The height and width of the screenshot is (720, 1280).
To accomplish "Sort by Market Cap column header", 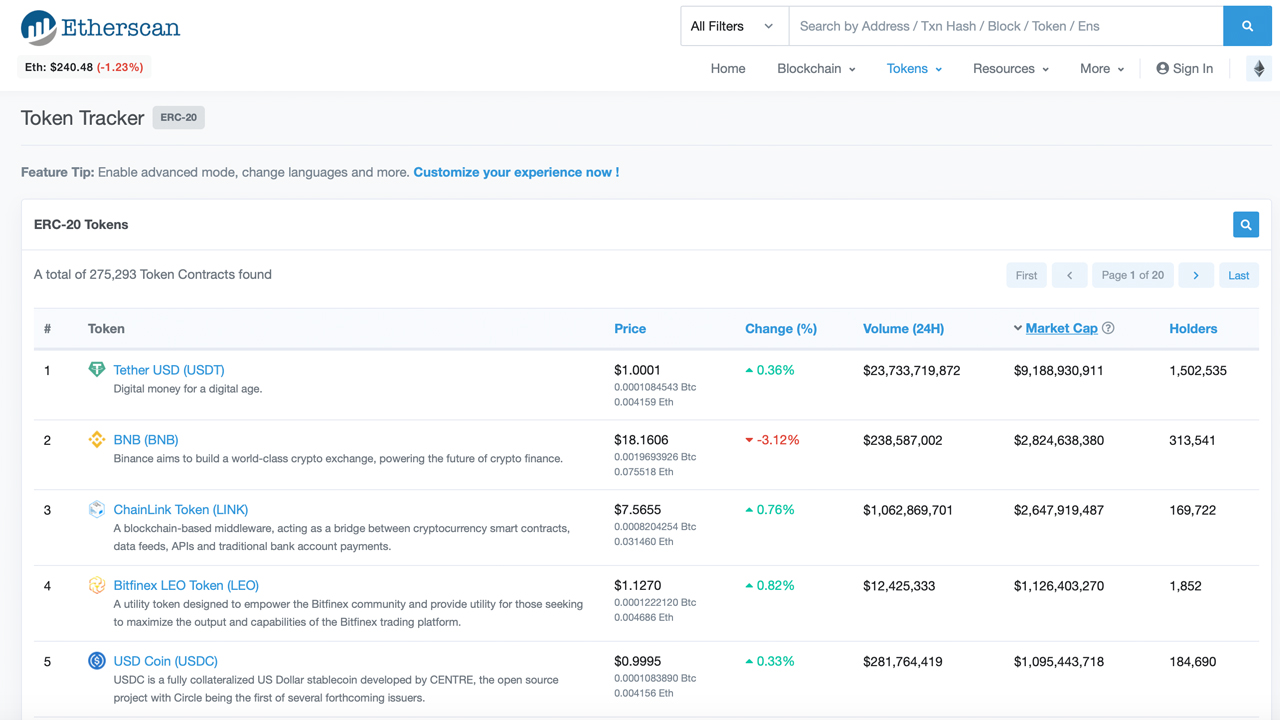I will coord(1061,328).
